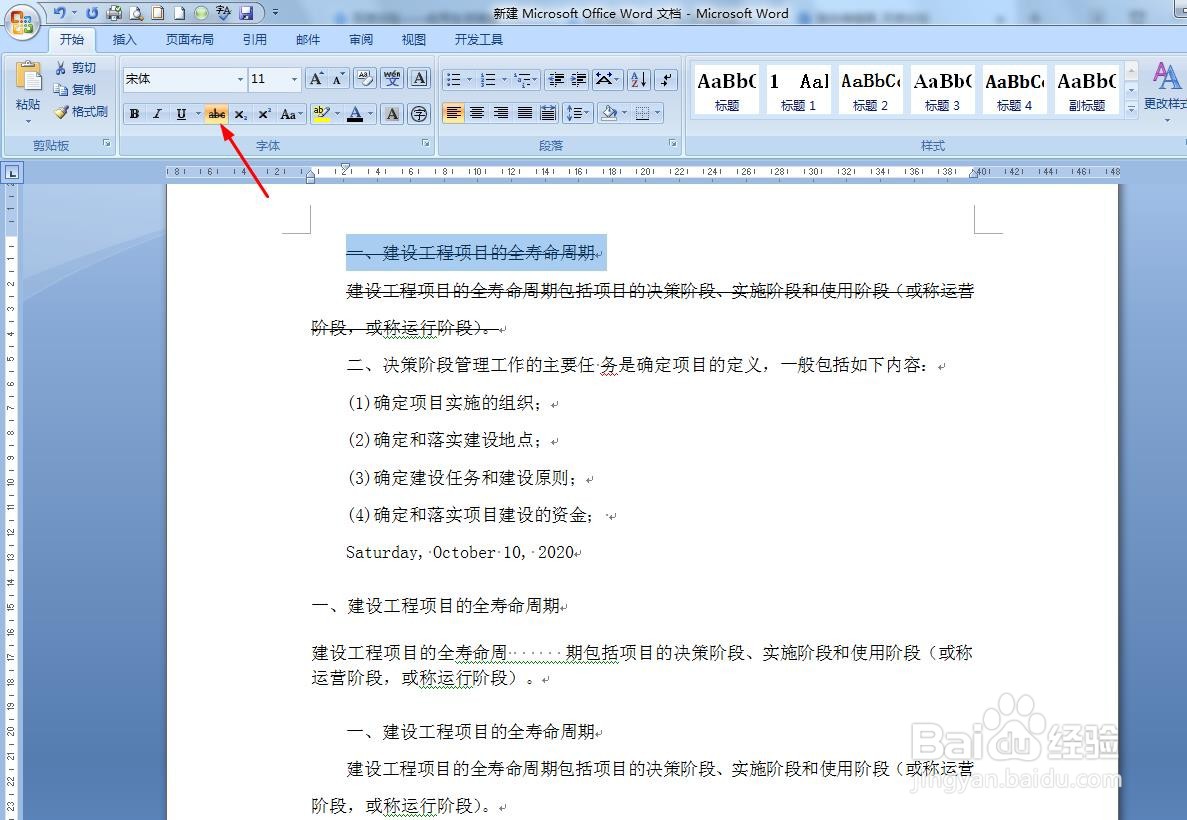Viewport: 1187px width, 820px height.
Task: Open the font color picker arrow
Action: (x=369, y=113)
